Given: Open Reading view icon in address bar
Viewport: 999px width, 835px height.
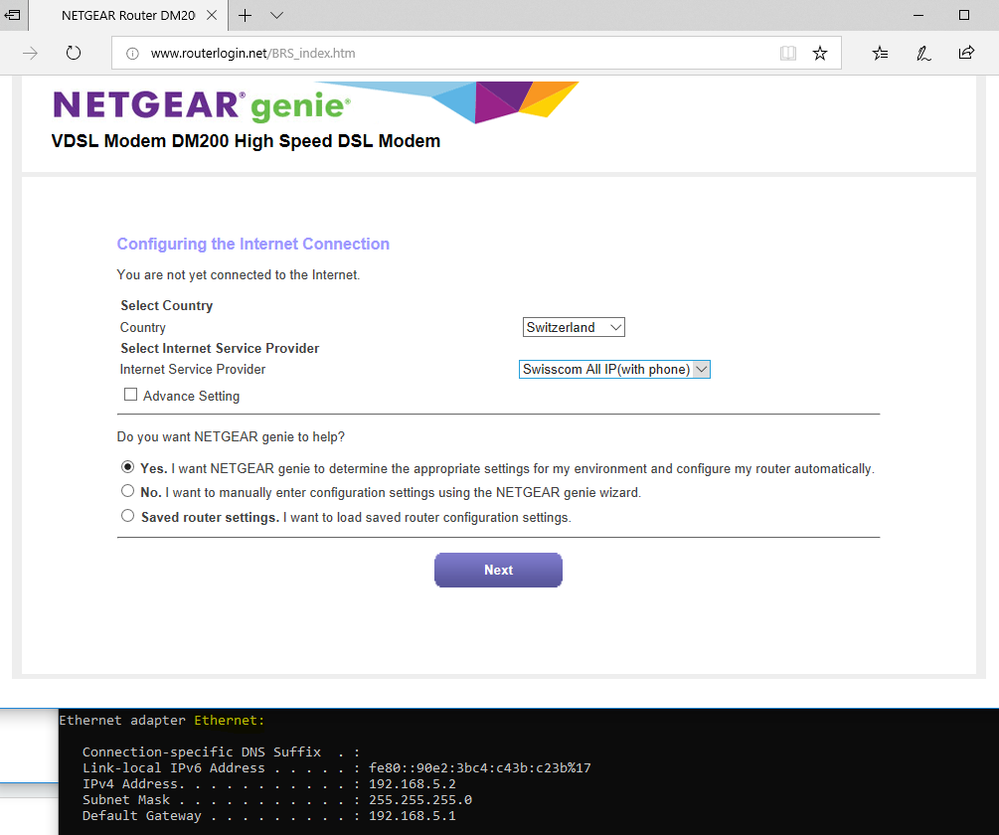Looking at the screenshot, I should coord(788,53).
